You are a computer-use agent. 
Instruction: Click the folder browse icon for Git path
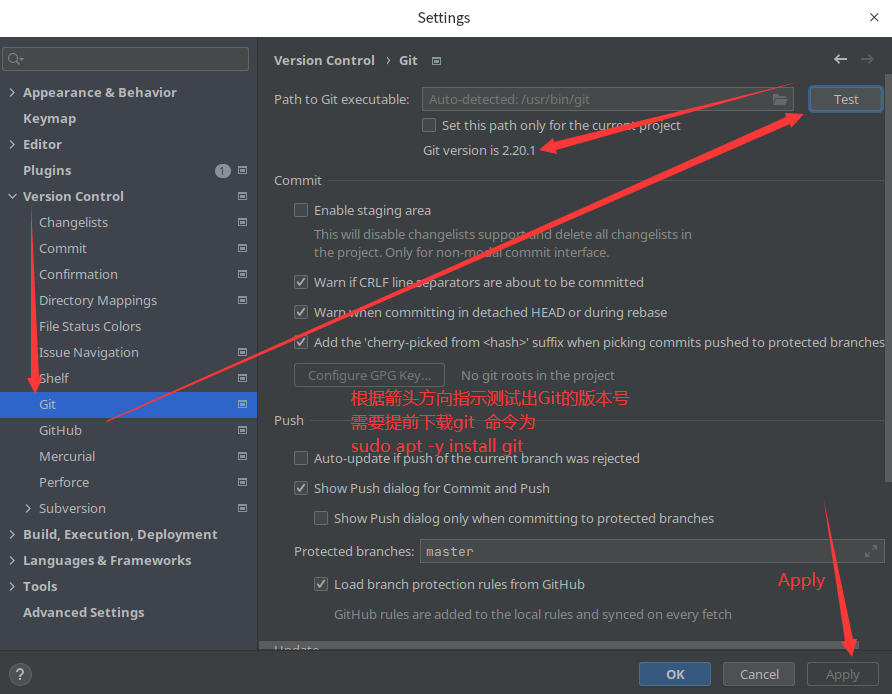(x=779, y=100)
